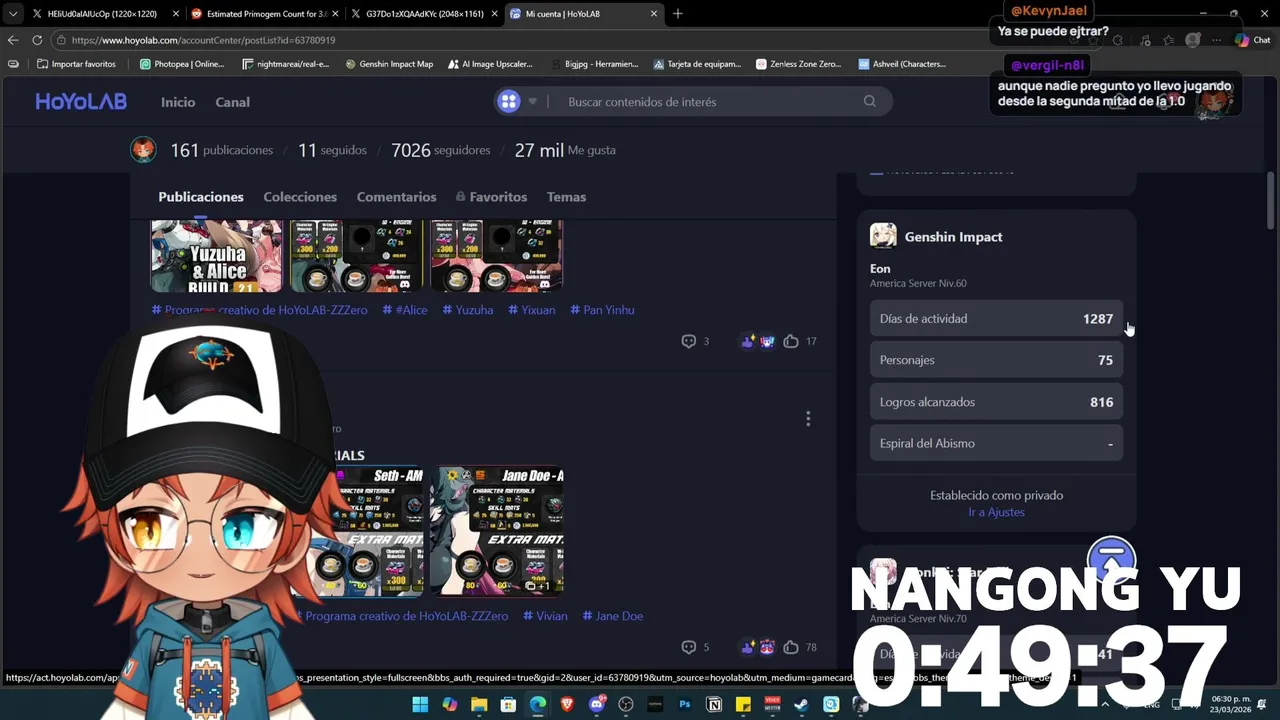Click the Yuzuha hashtag
The image size is (1280, 720).
pos(467,310)
